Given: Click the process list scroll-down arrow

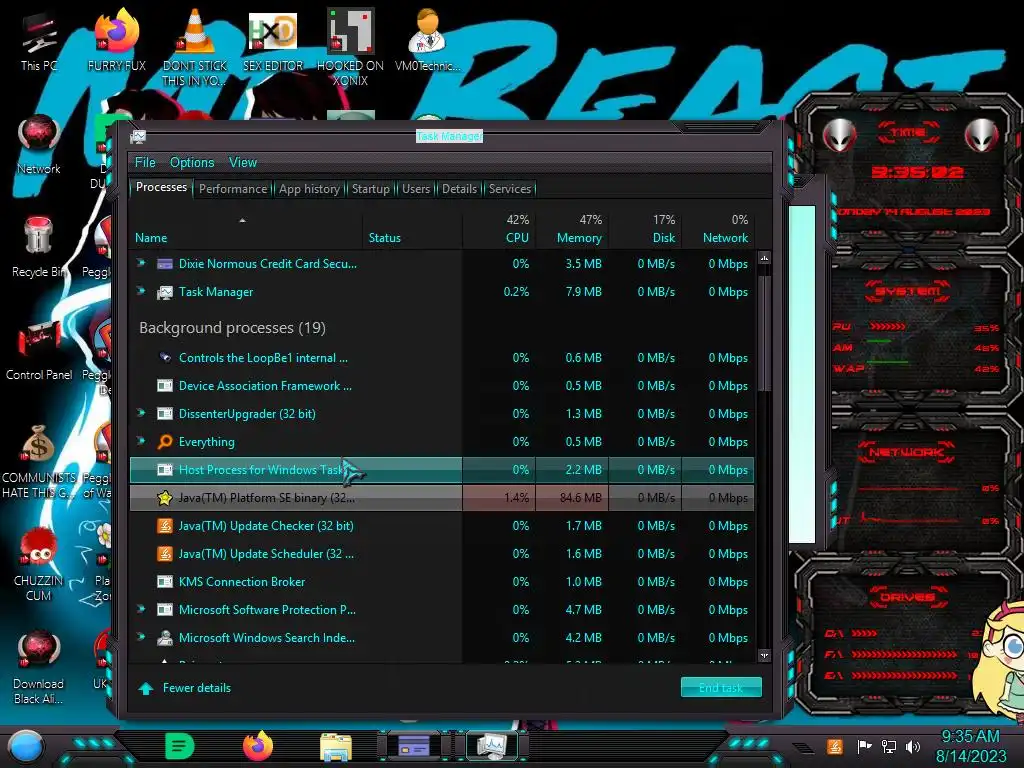Looking at the screenshot, I should pos(764,655).
